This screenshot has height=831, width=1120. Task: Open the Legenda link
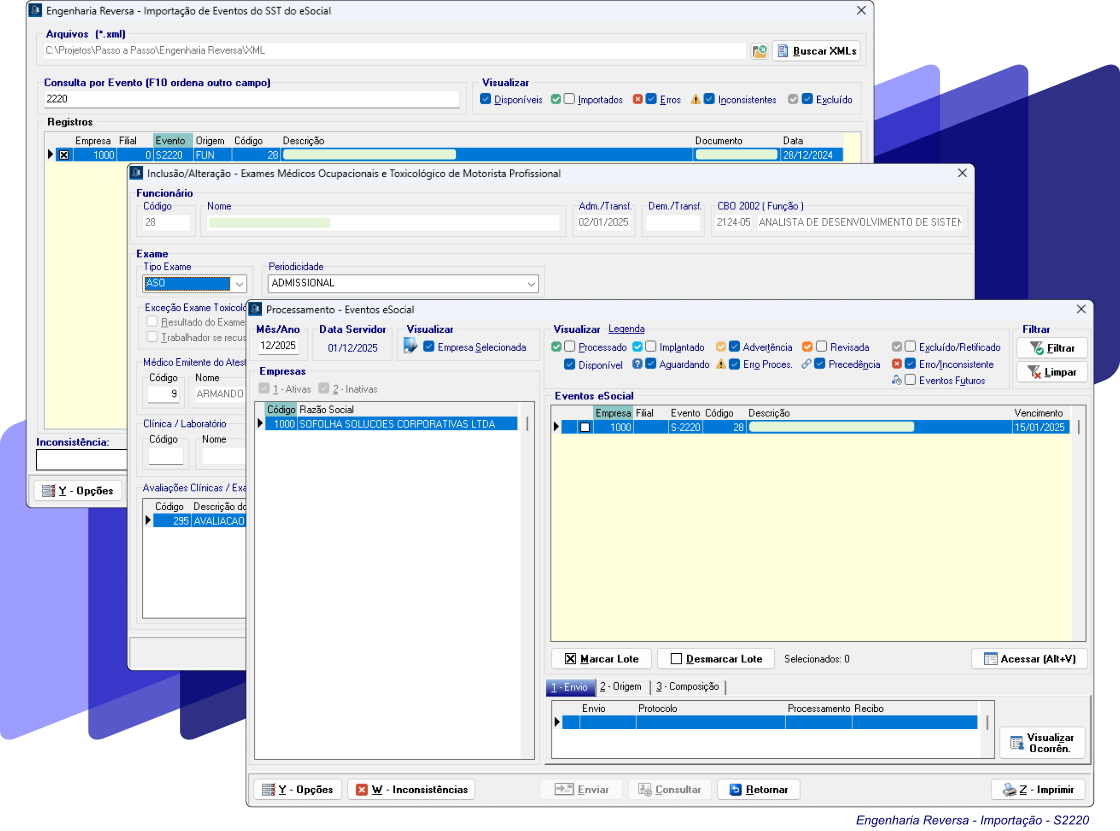[626, 329]
